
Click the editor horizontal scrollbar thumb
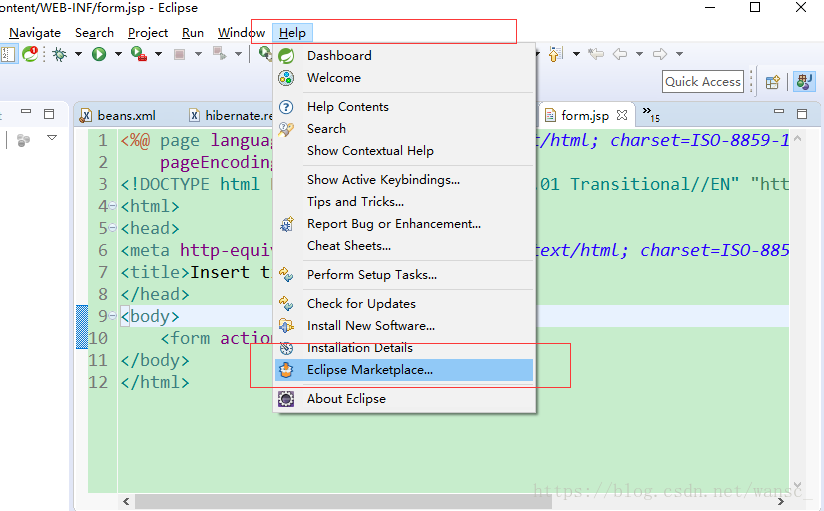[x=343, y=502]
